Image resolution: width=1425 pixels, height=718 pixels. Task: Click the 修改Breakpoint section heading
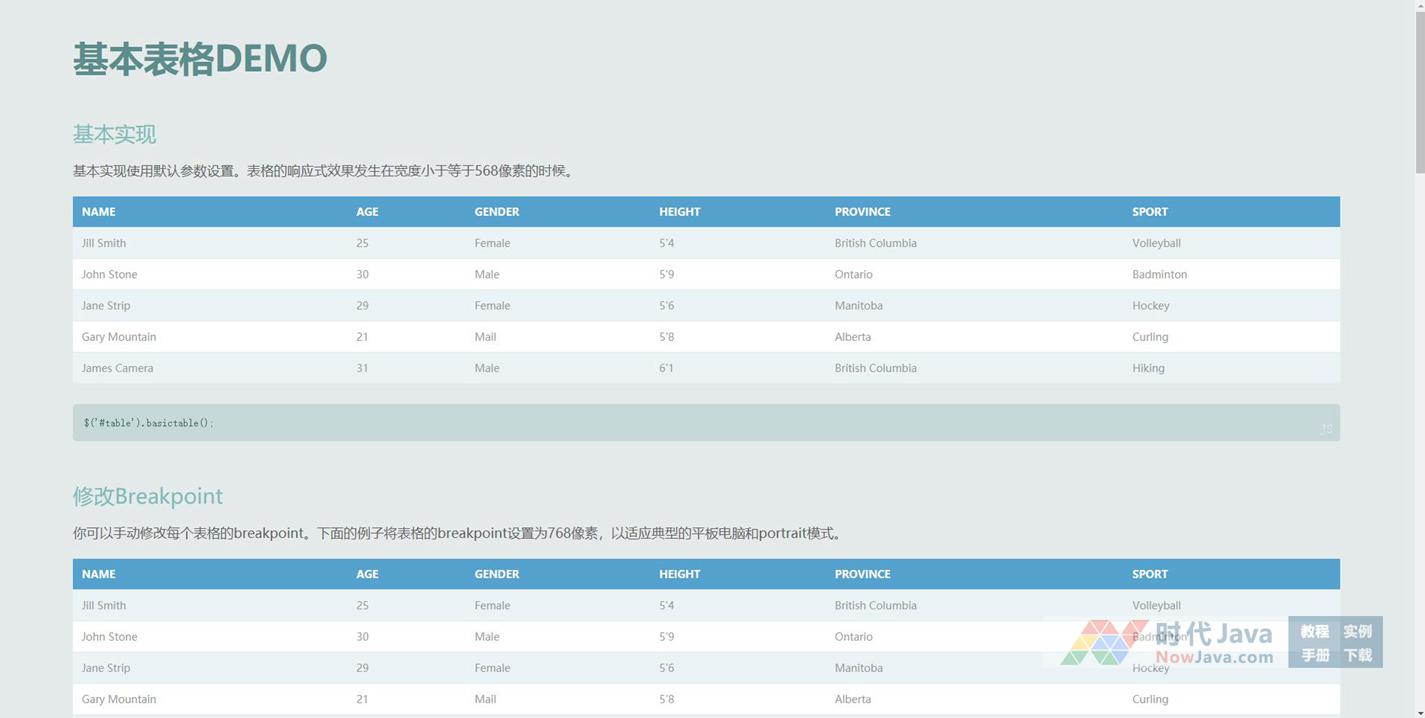click(148, 496)
